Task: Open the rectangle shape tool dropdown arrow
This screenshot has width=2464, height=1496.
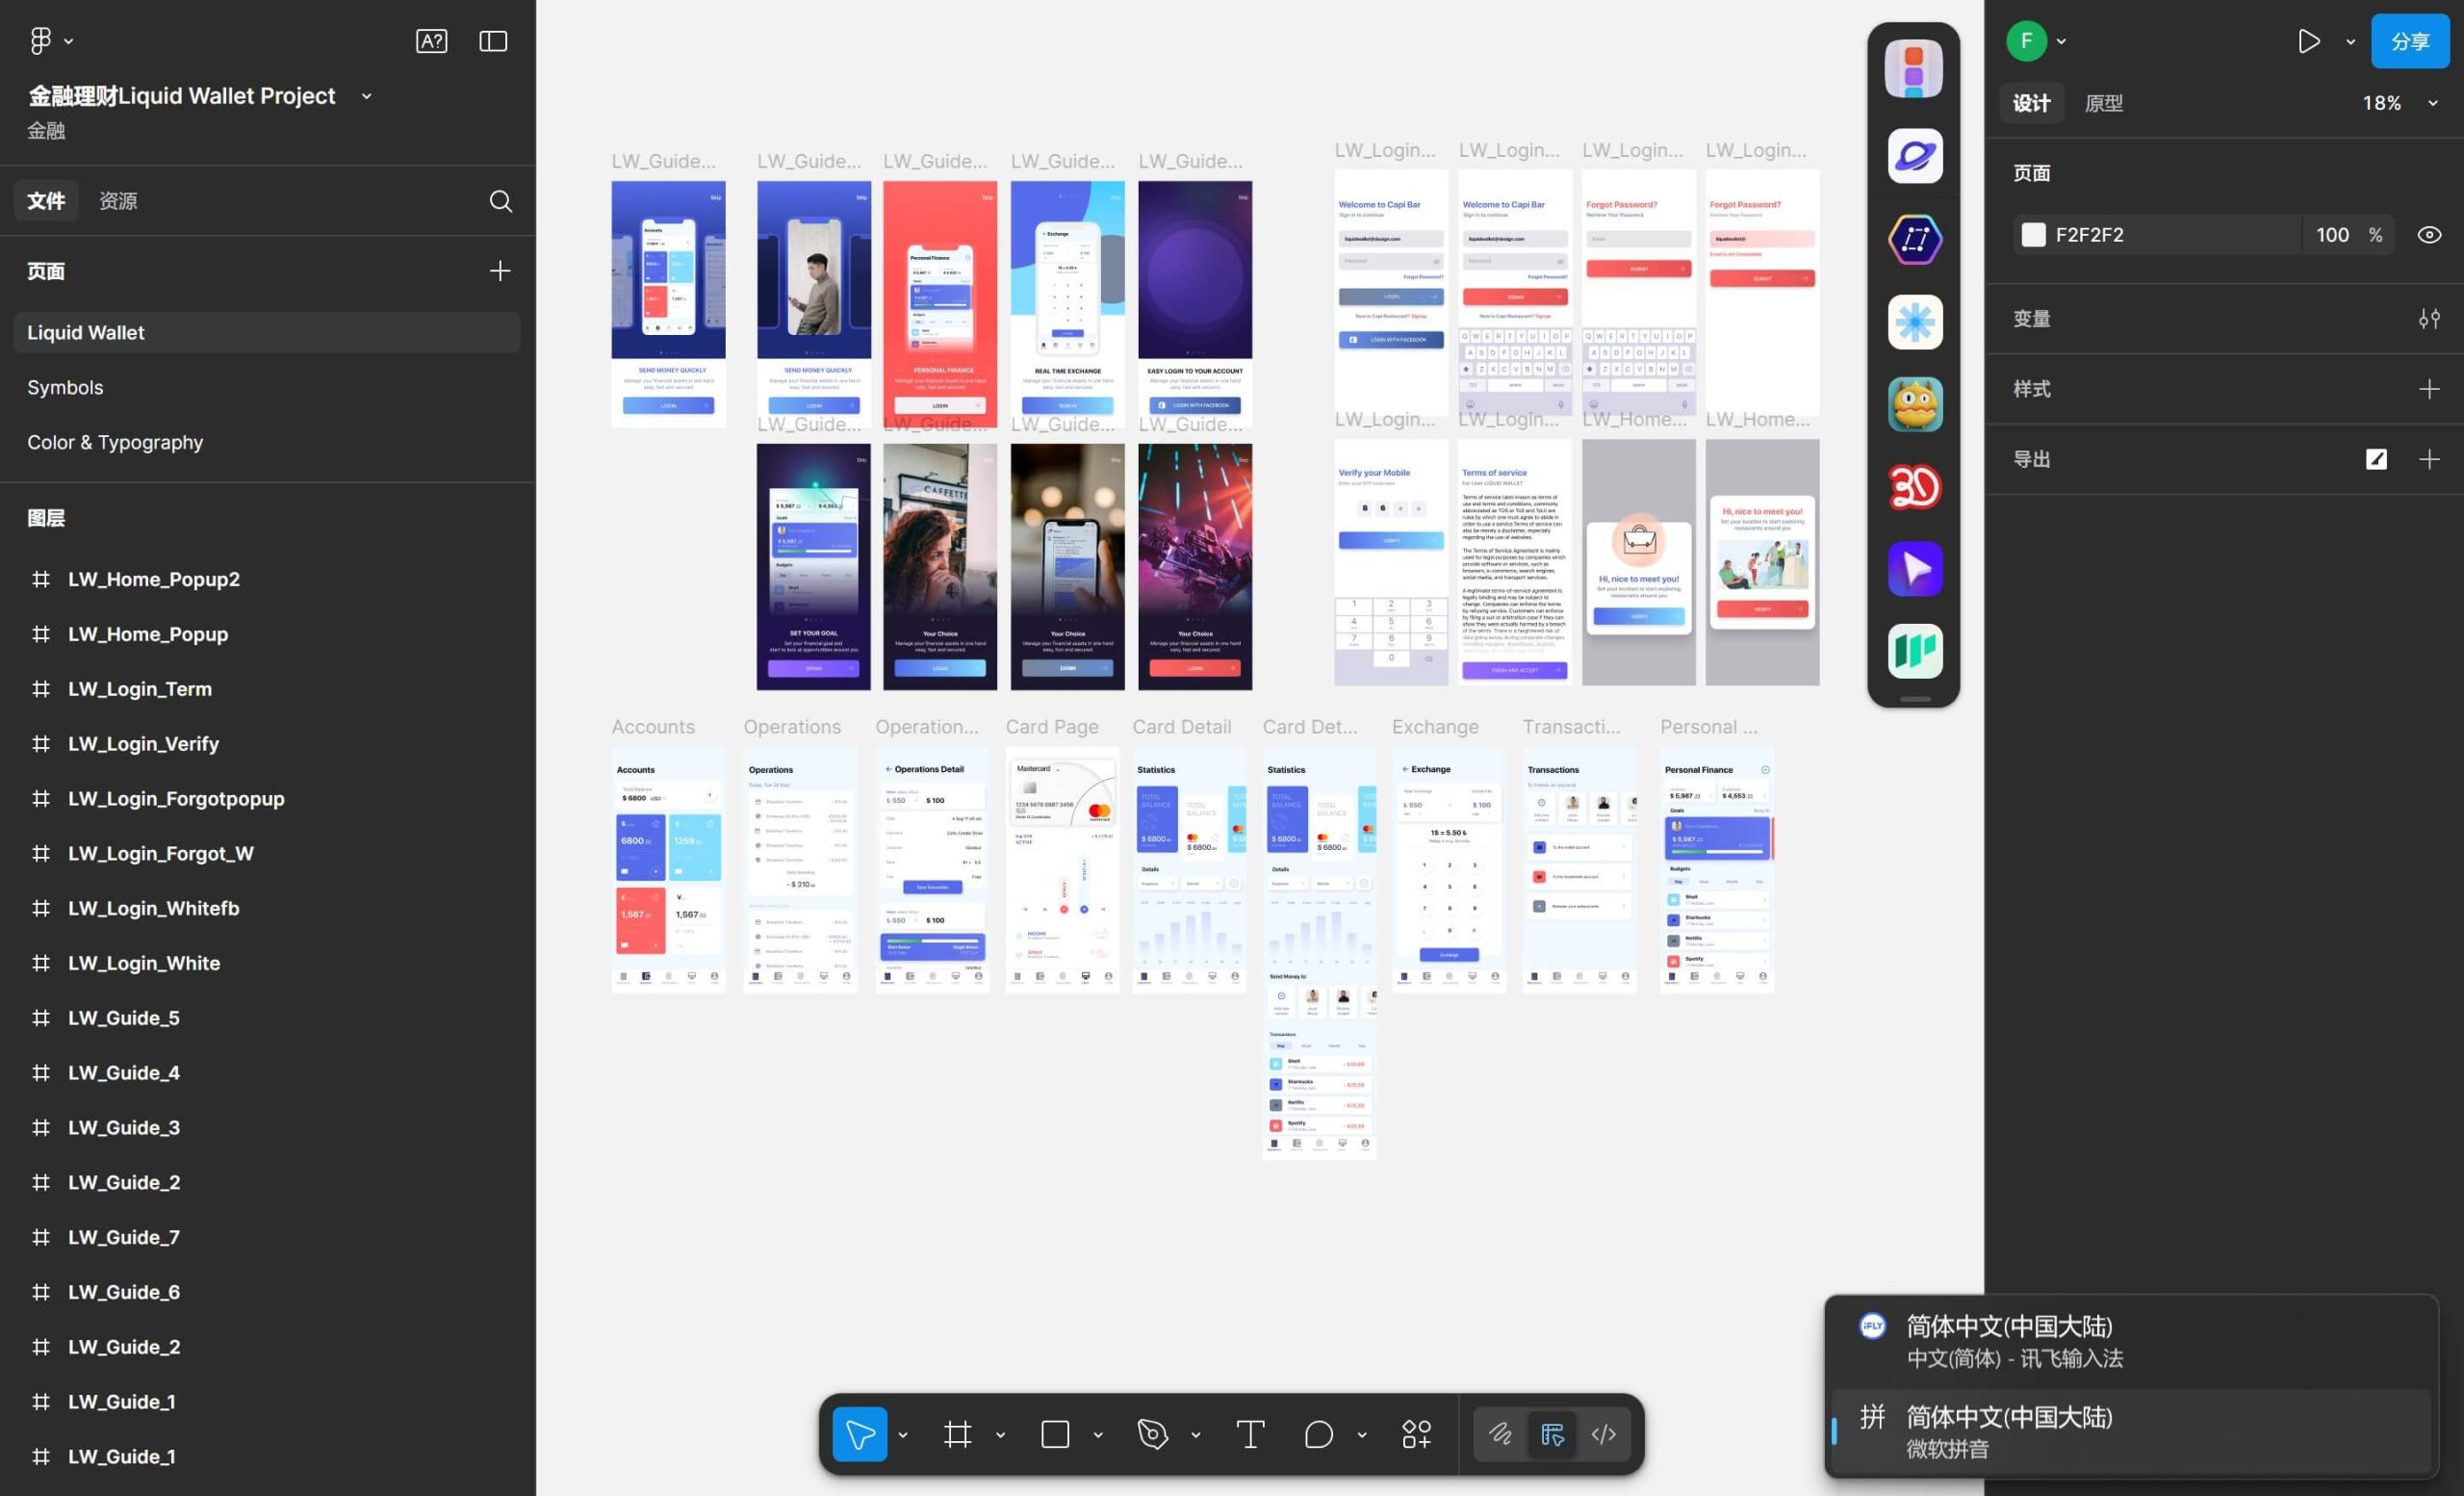Action: [1098, 1435]
